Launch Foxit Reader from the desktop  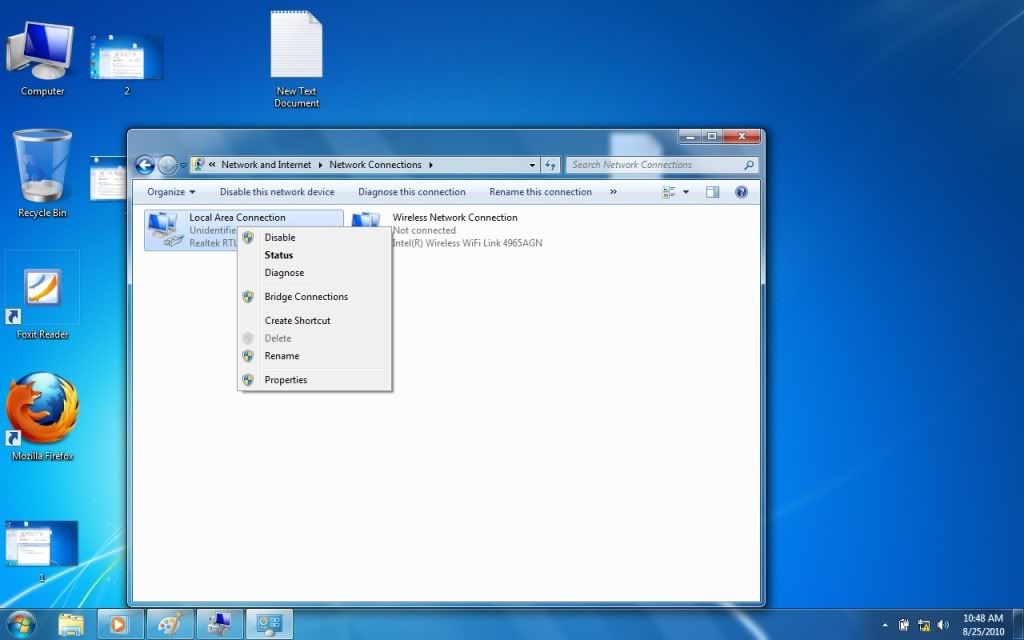pos(42,296)
